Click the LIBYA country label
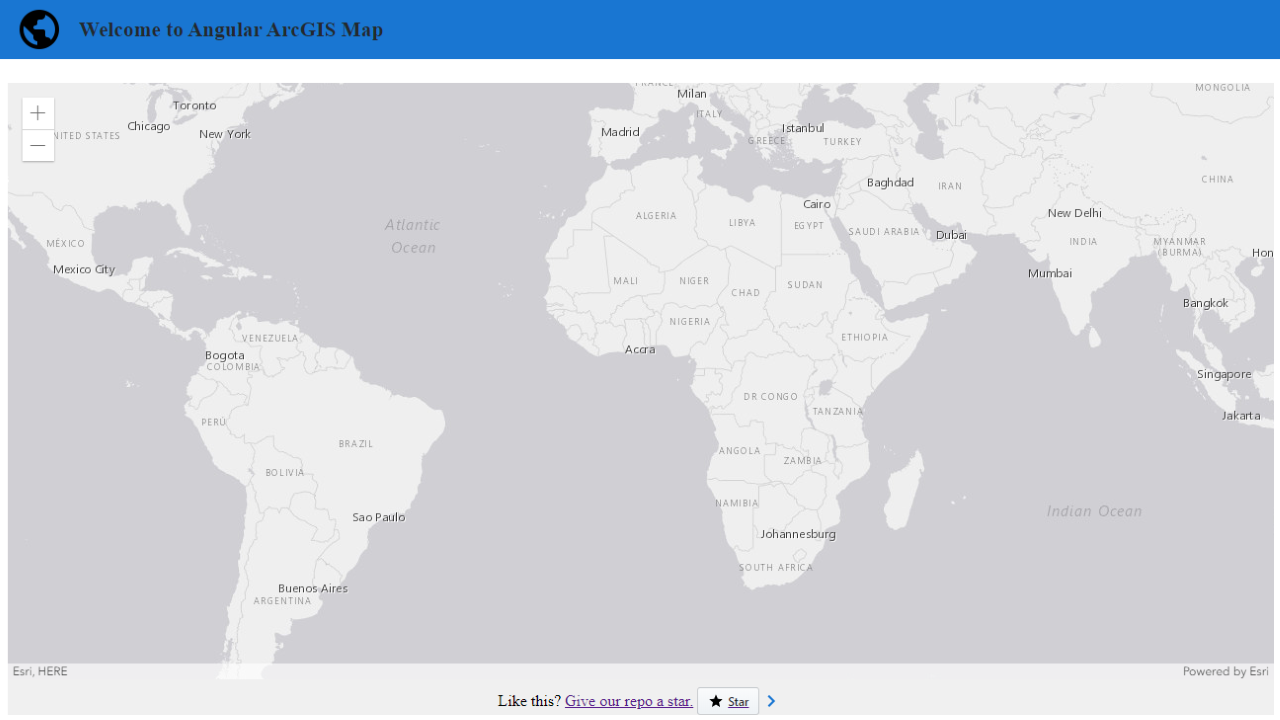Viewport: 1280px width, 720px height. [742, 223]
